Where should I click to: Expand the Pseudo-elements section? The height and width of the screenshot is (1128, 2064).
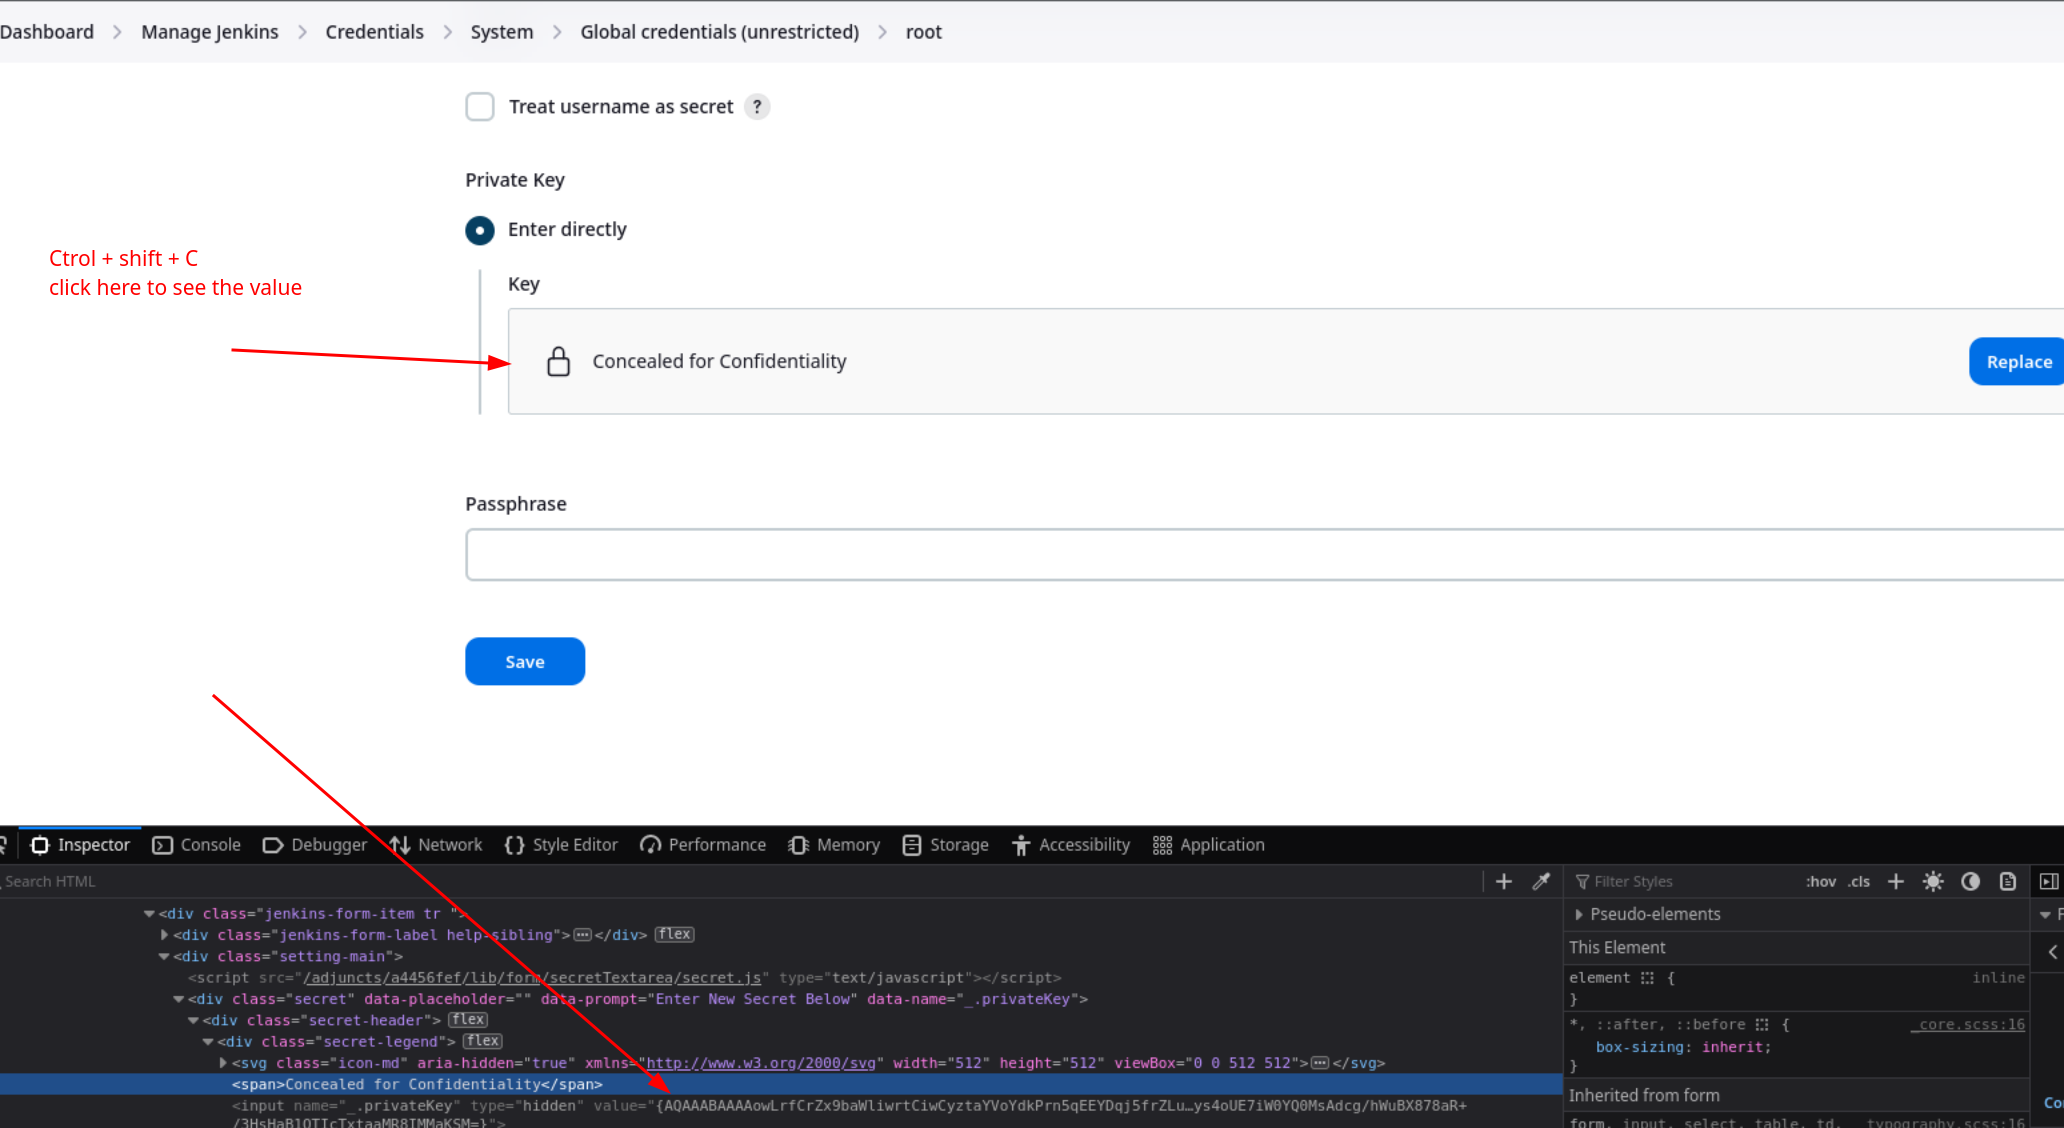pyautogui.click(x=1579, y=914)
